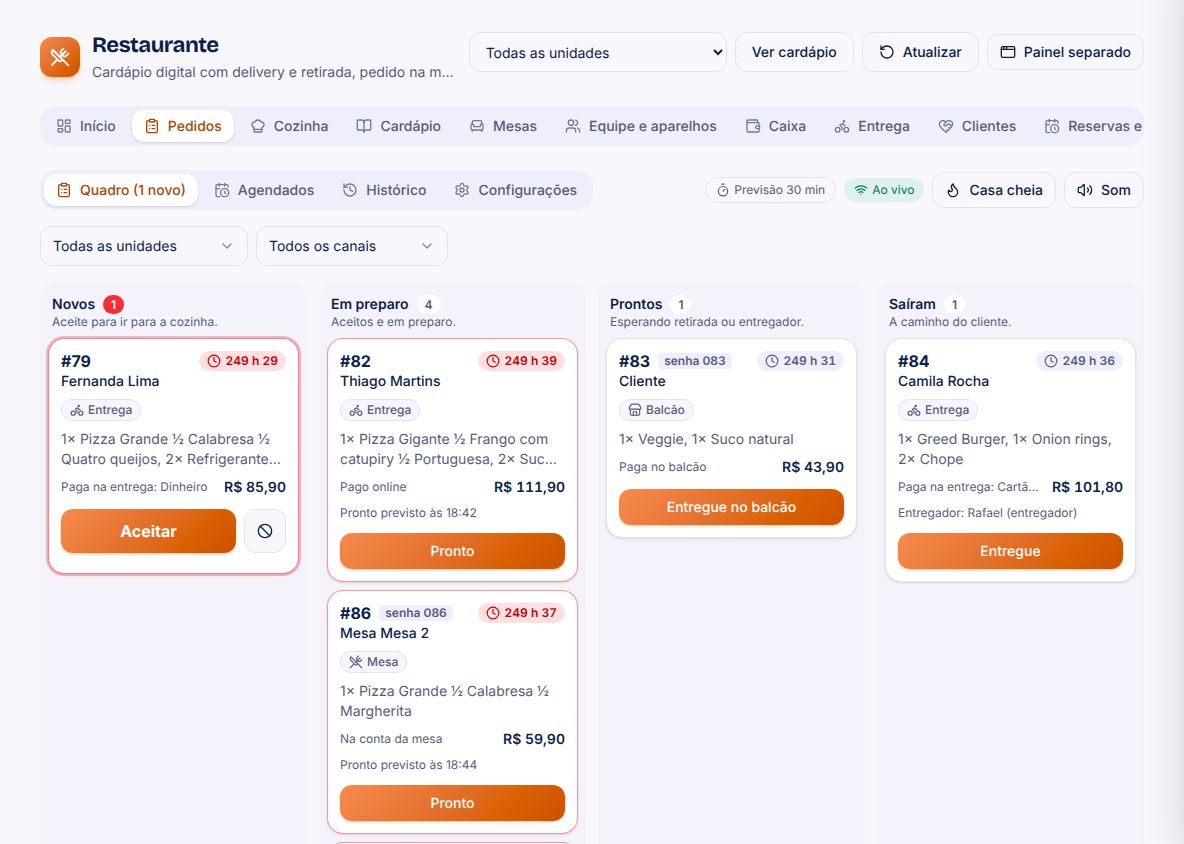Viewport: 1184px width, 844px height.
Task: Open the Configurações sub-tab
Action: pos(516,190)
